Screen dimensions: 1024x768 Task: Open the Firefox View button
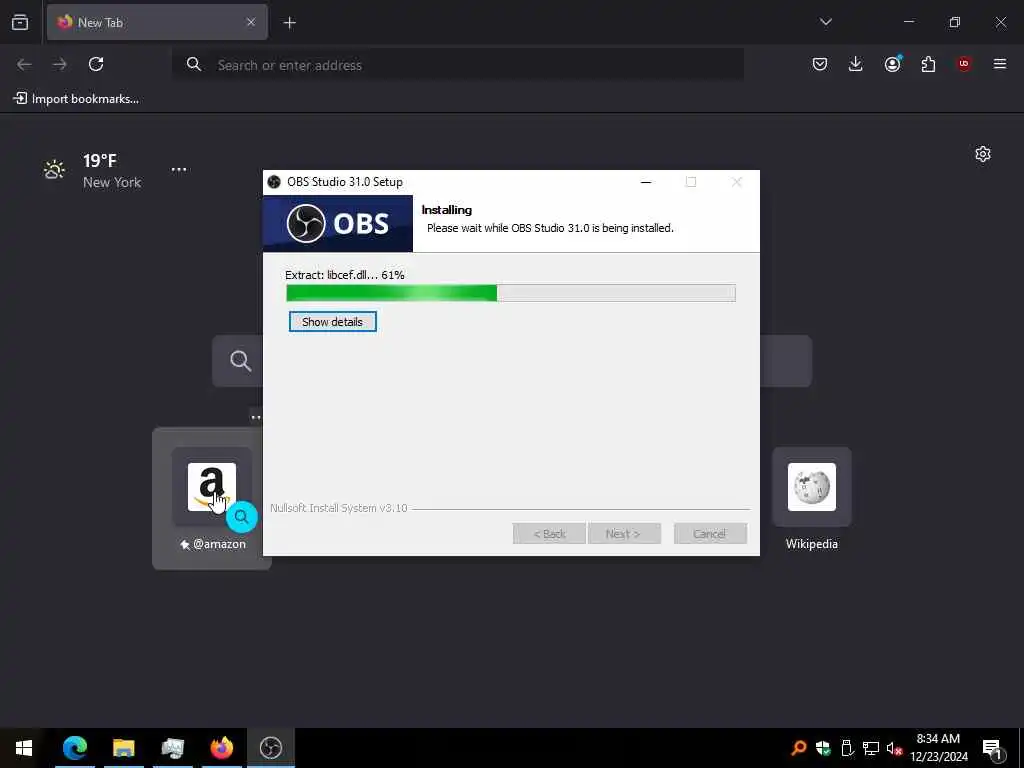20,22
